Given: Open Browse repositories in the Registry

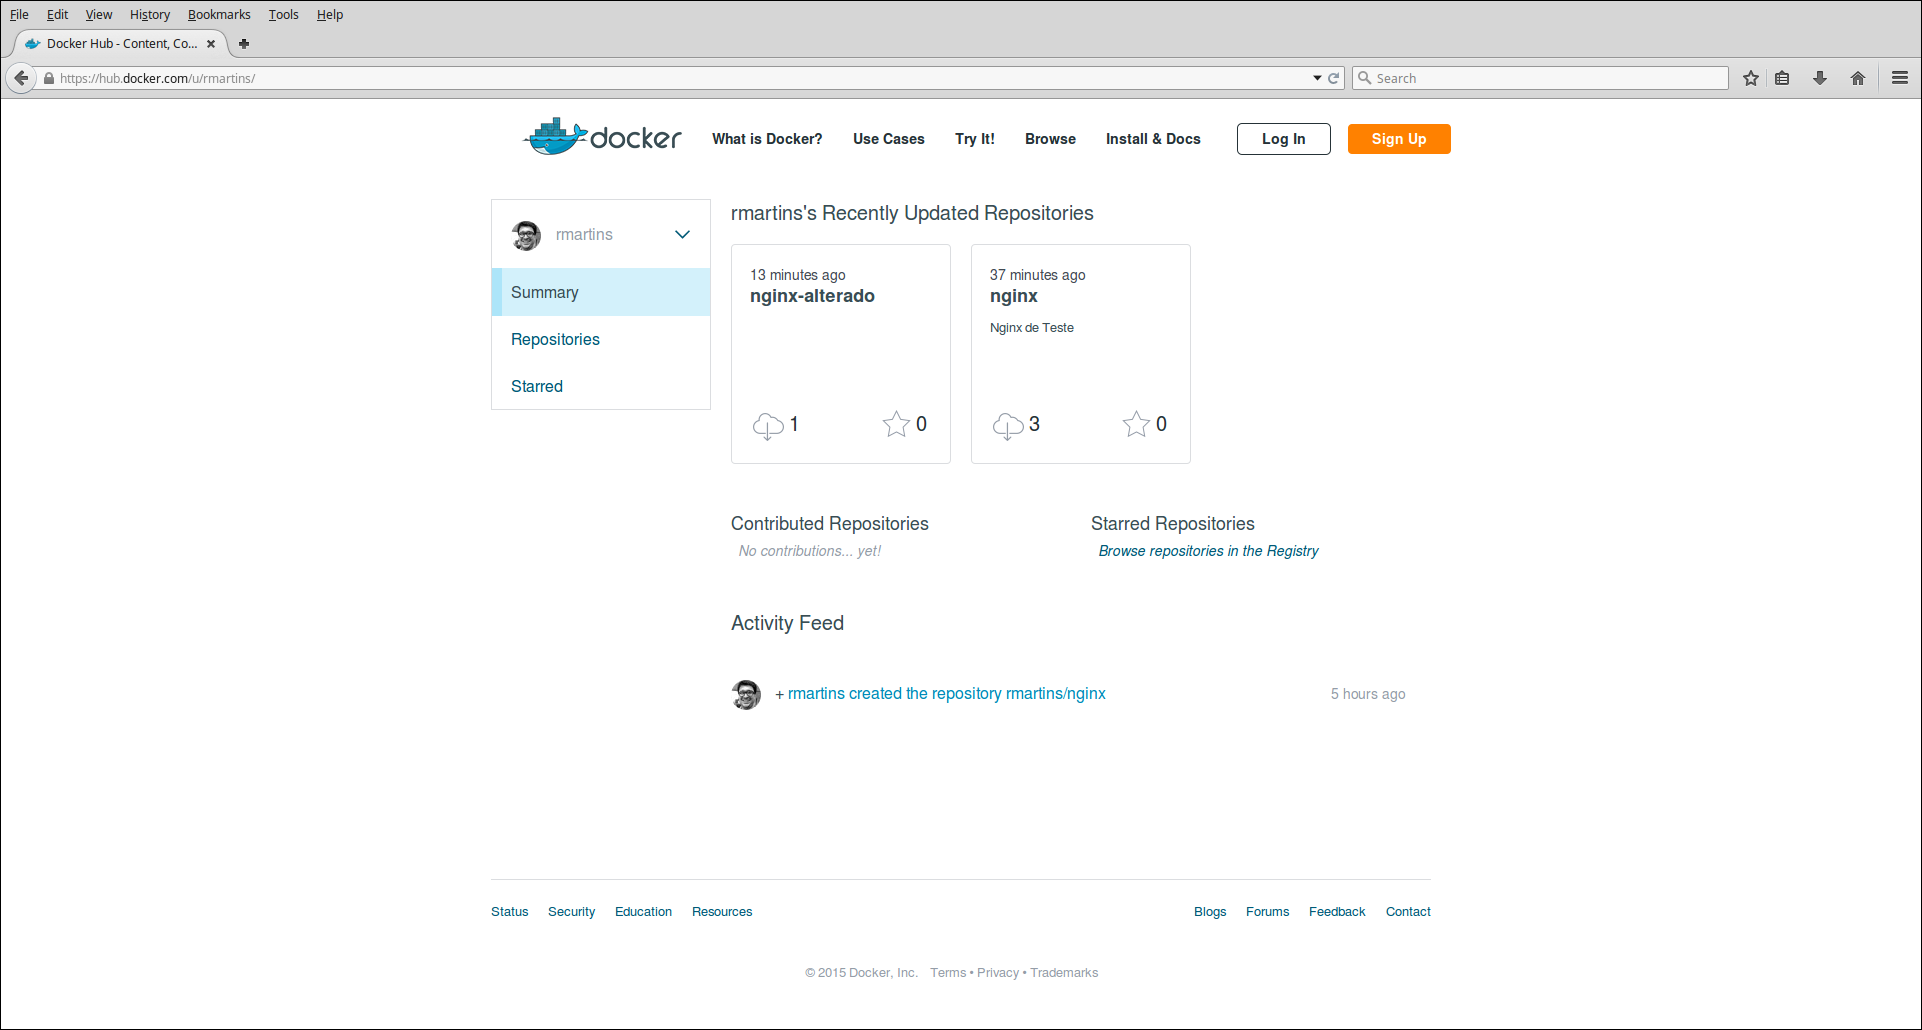Looking at the screenshot, I should (1208, 550).
